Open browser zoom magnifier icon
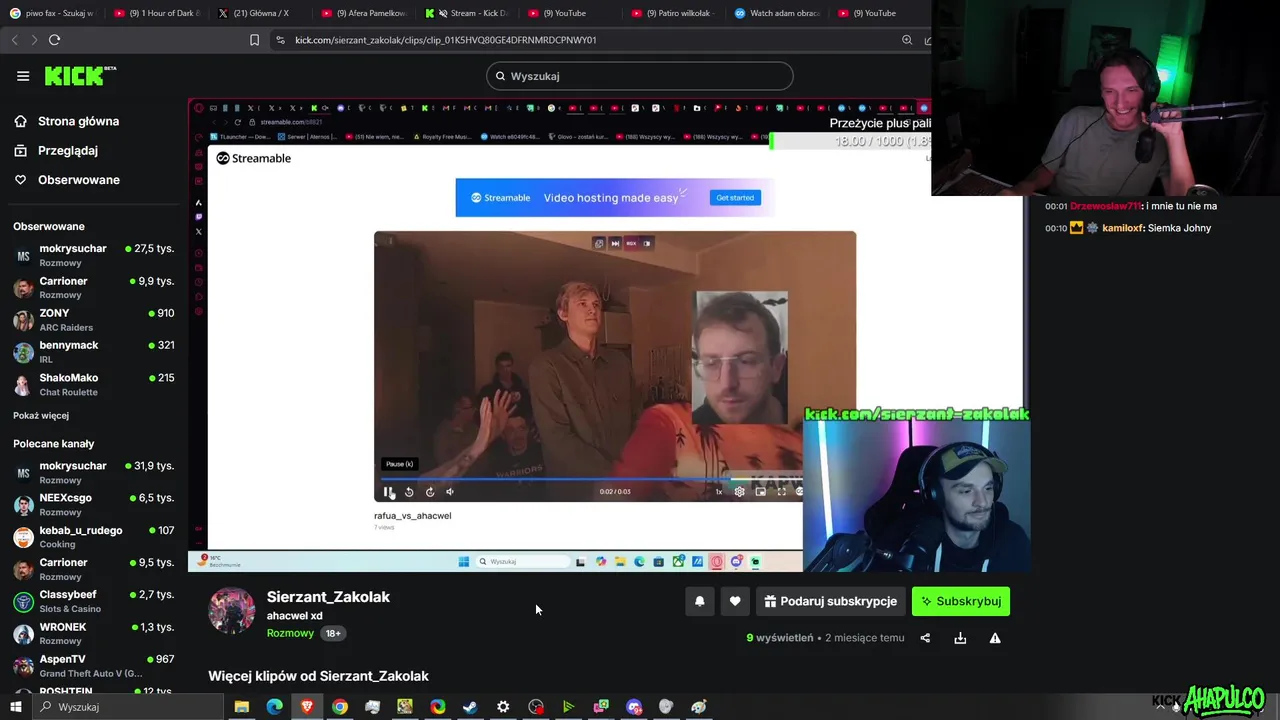The height and width of the screenshot is (720, 1280). [x=907, y=40]
